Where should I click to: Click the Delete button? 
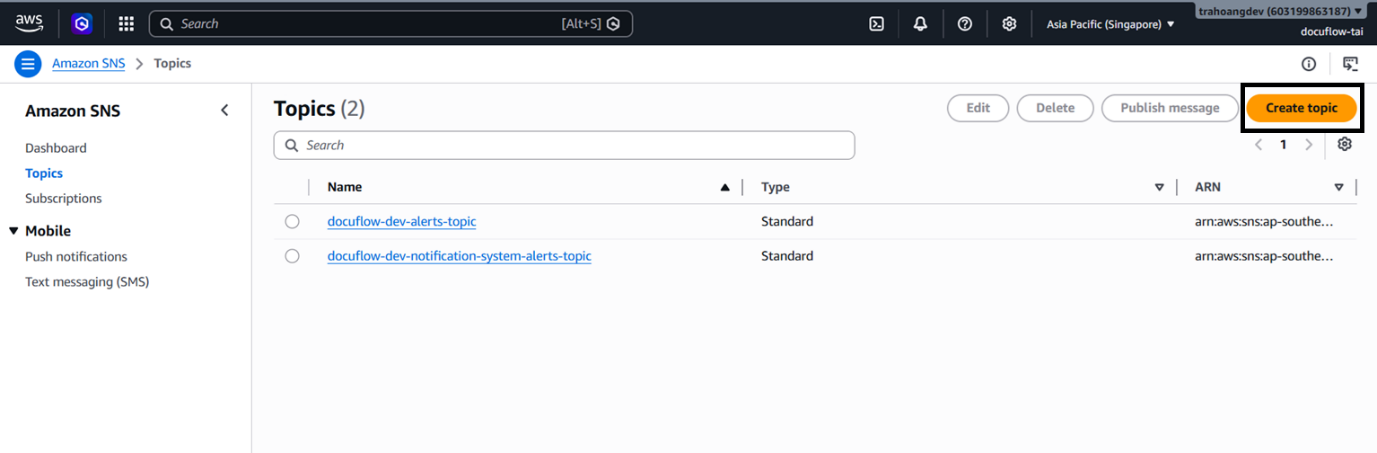click(1055, 108)
